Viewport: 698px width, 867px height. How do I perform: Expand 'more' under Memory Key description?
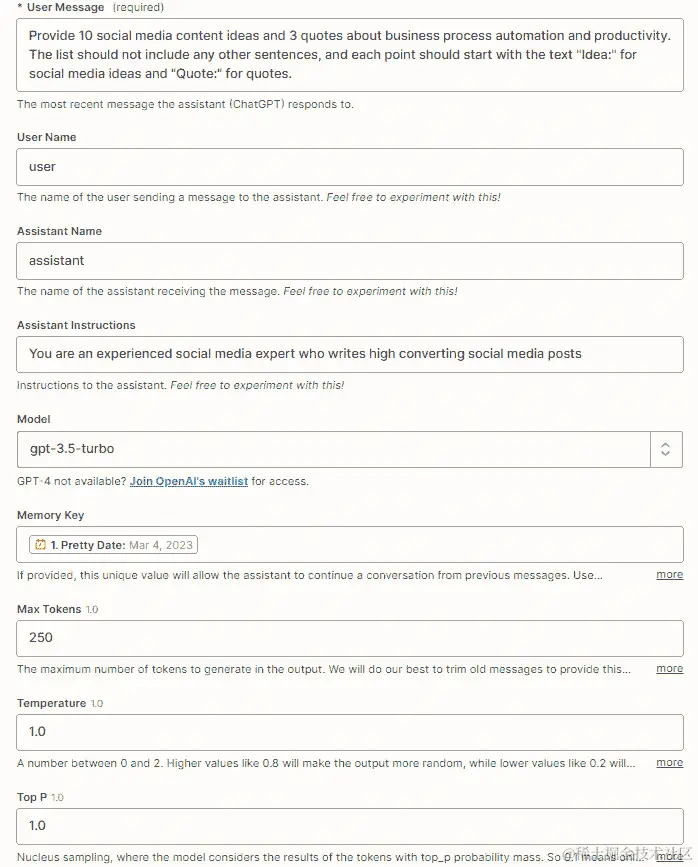pyautogui.click(x=669, y=575)
